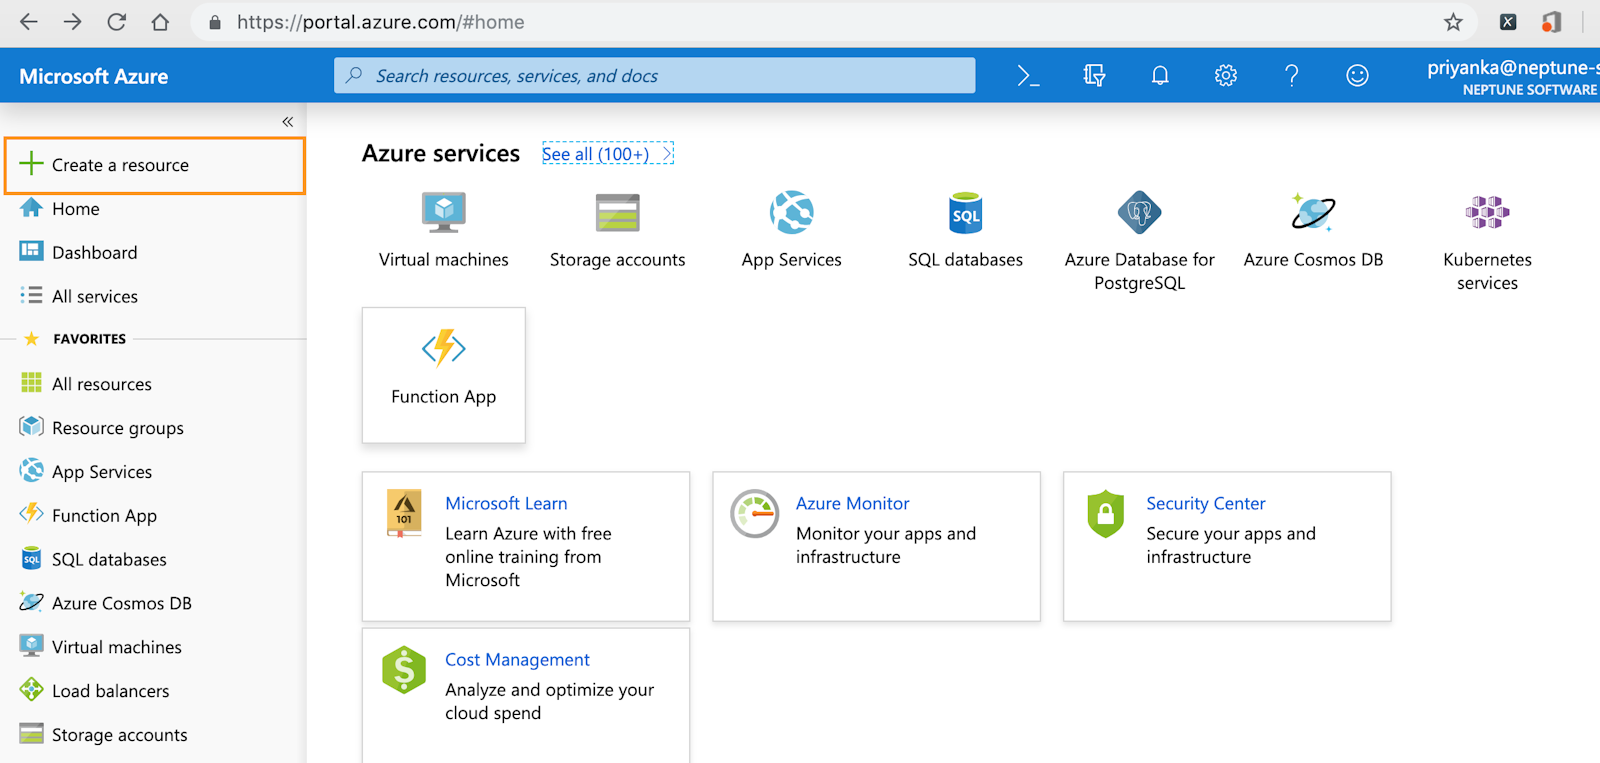Go to Dashboard in sidebar

click(94, 253)
